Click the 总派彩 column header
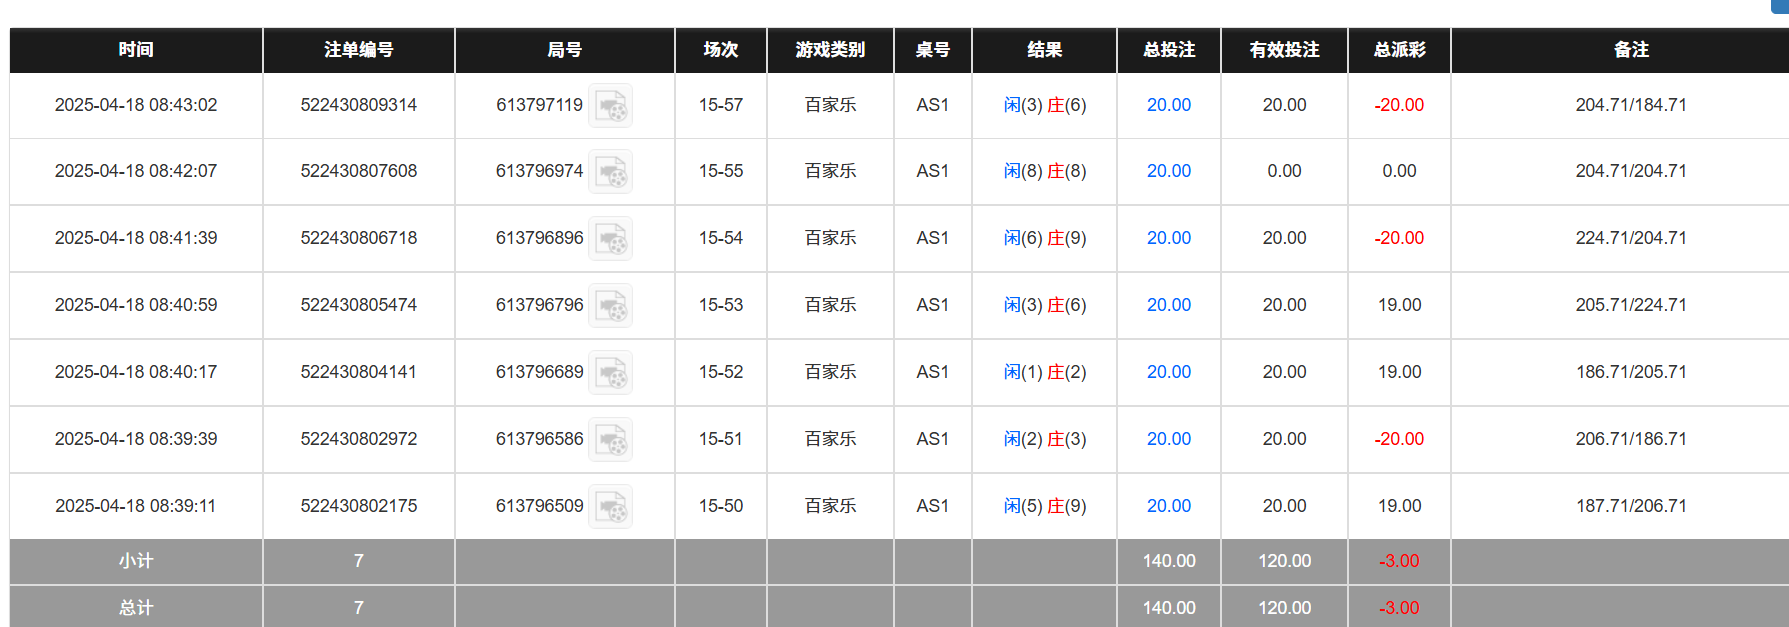Image resolution: width=1789 pixels, height=627 pixels. (1398, 50)
